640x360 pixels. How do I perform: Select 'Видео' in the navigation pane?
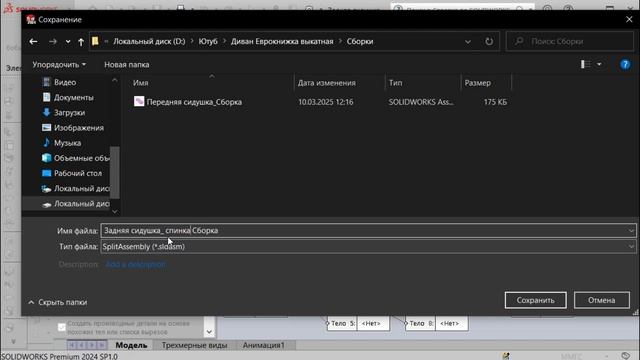[65, 82]
